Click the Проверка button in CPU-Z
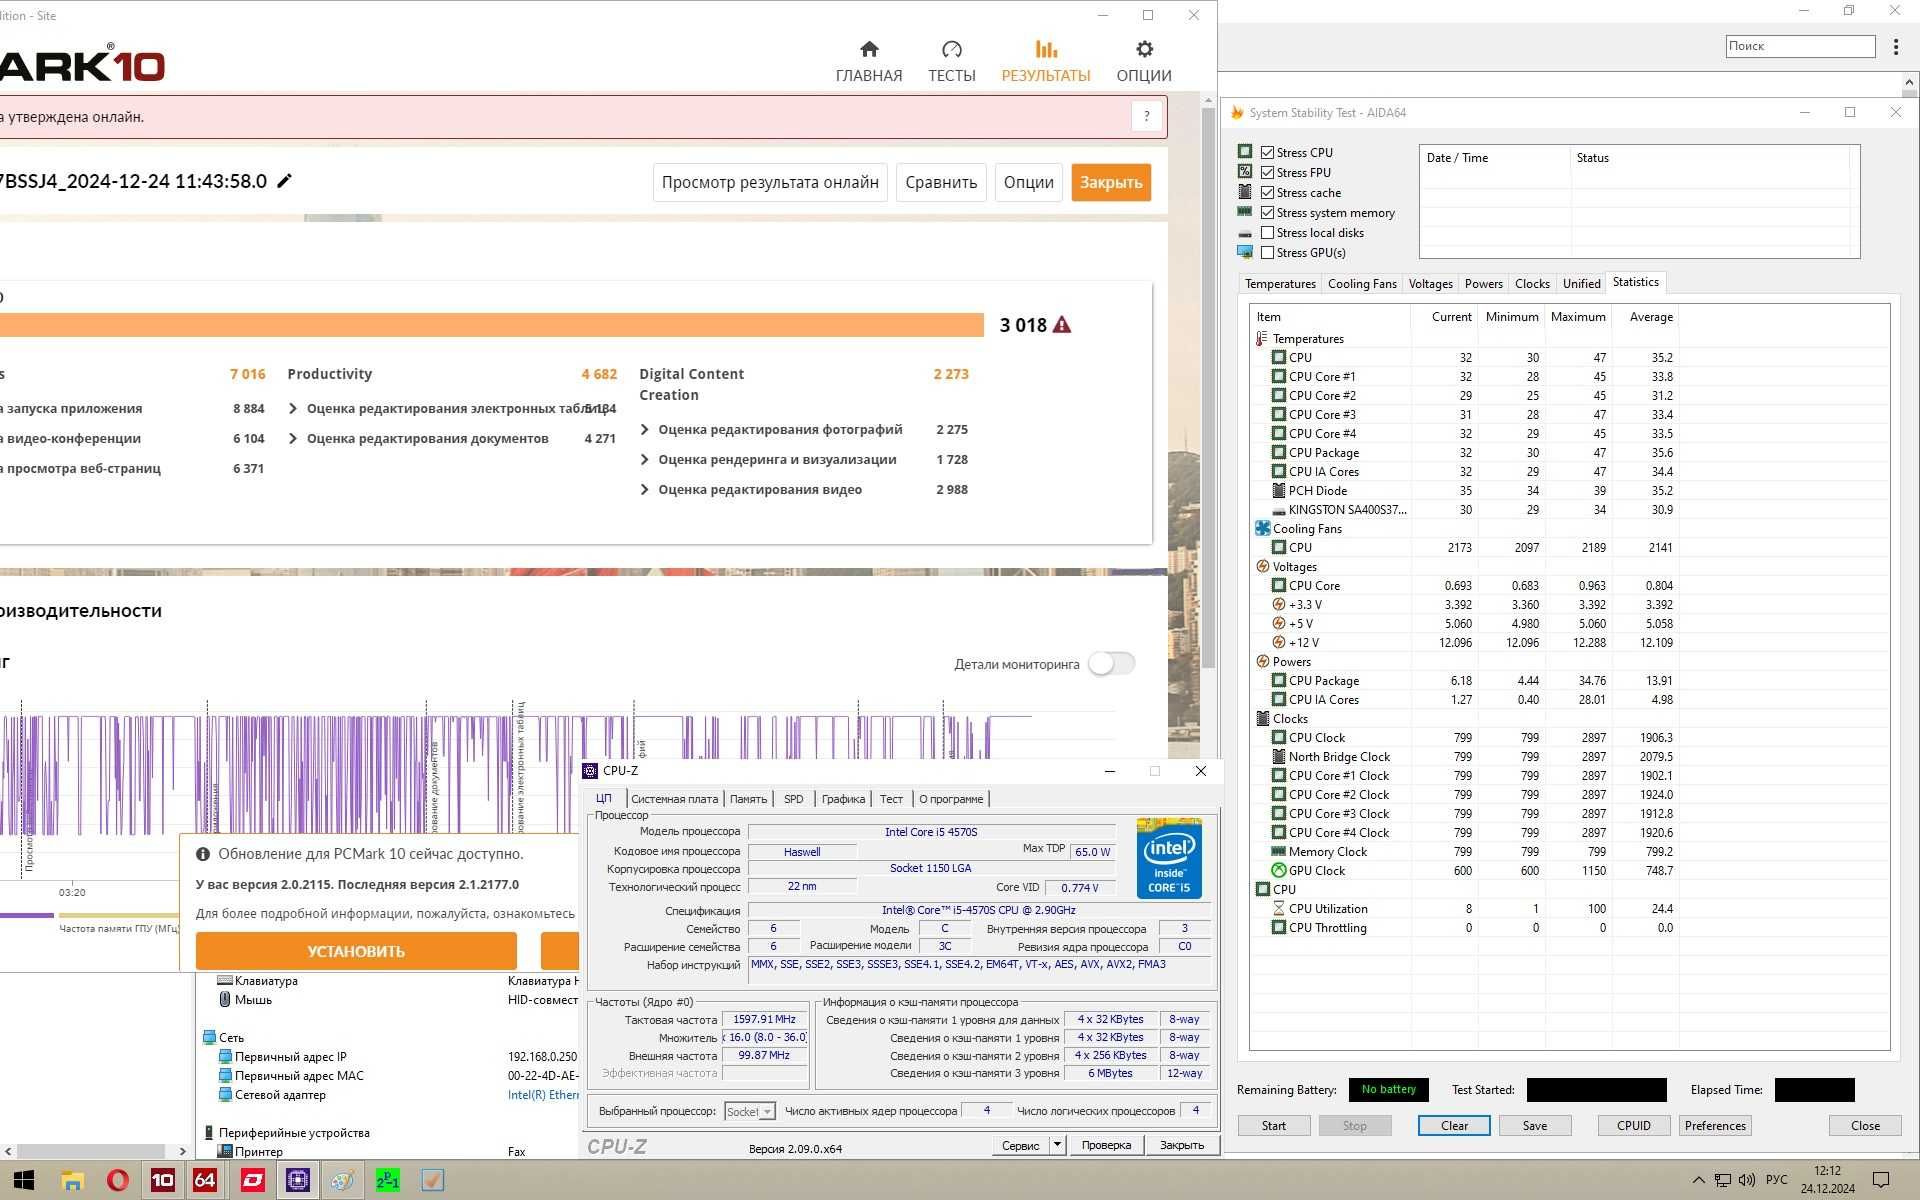The image size is (1920, 1200). [x=1106, y=1145]
